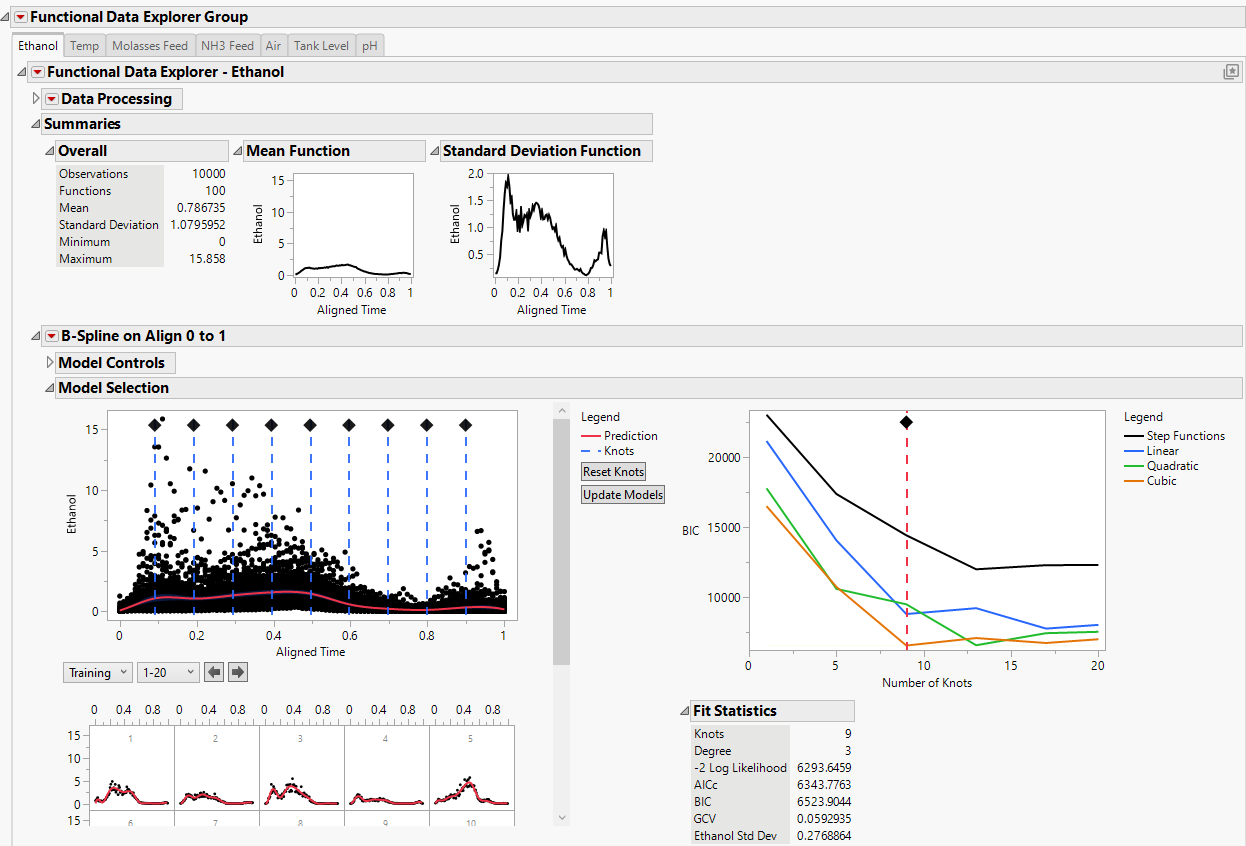Screen dimensions: 1246x846
Task: Click the Update Models button
Action: [x=622, y=494]
